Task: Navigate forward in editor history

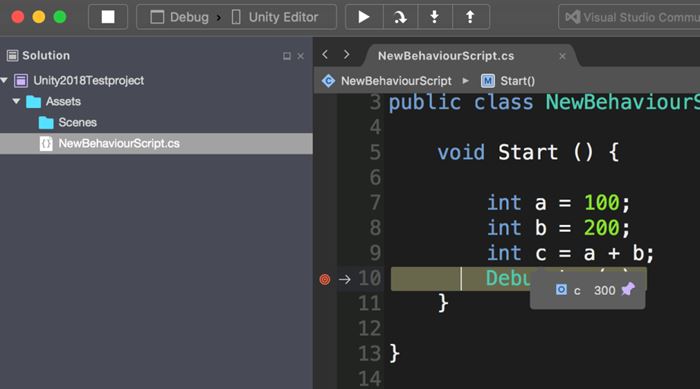Action: tap(346, 54)
